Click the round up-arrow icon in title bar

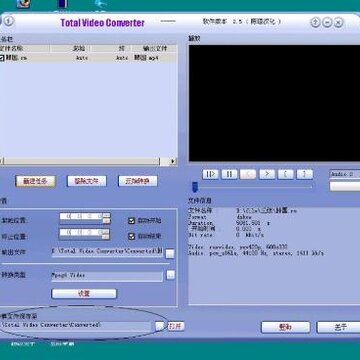pyautogui.click(x=315, y=22)
